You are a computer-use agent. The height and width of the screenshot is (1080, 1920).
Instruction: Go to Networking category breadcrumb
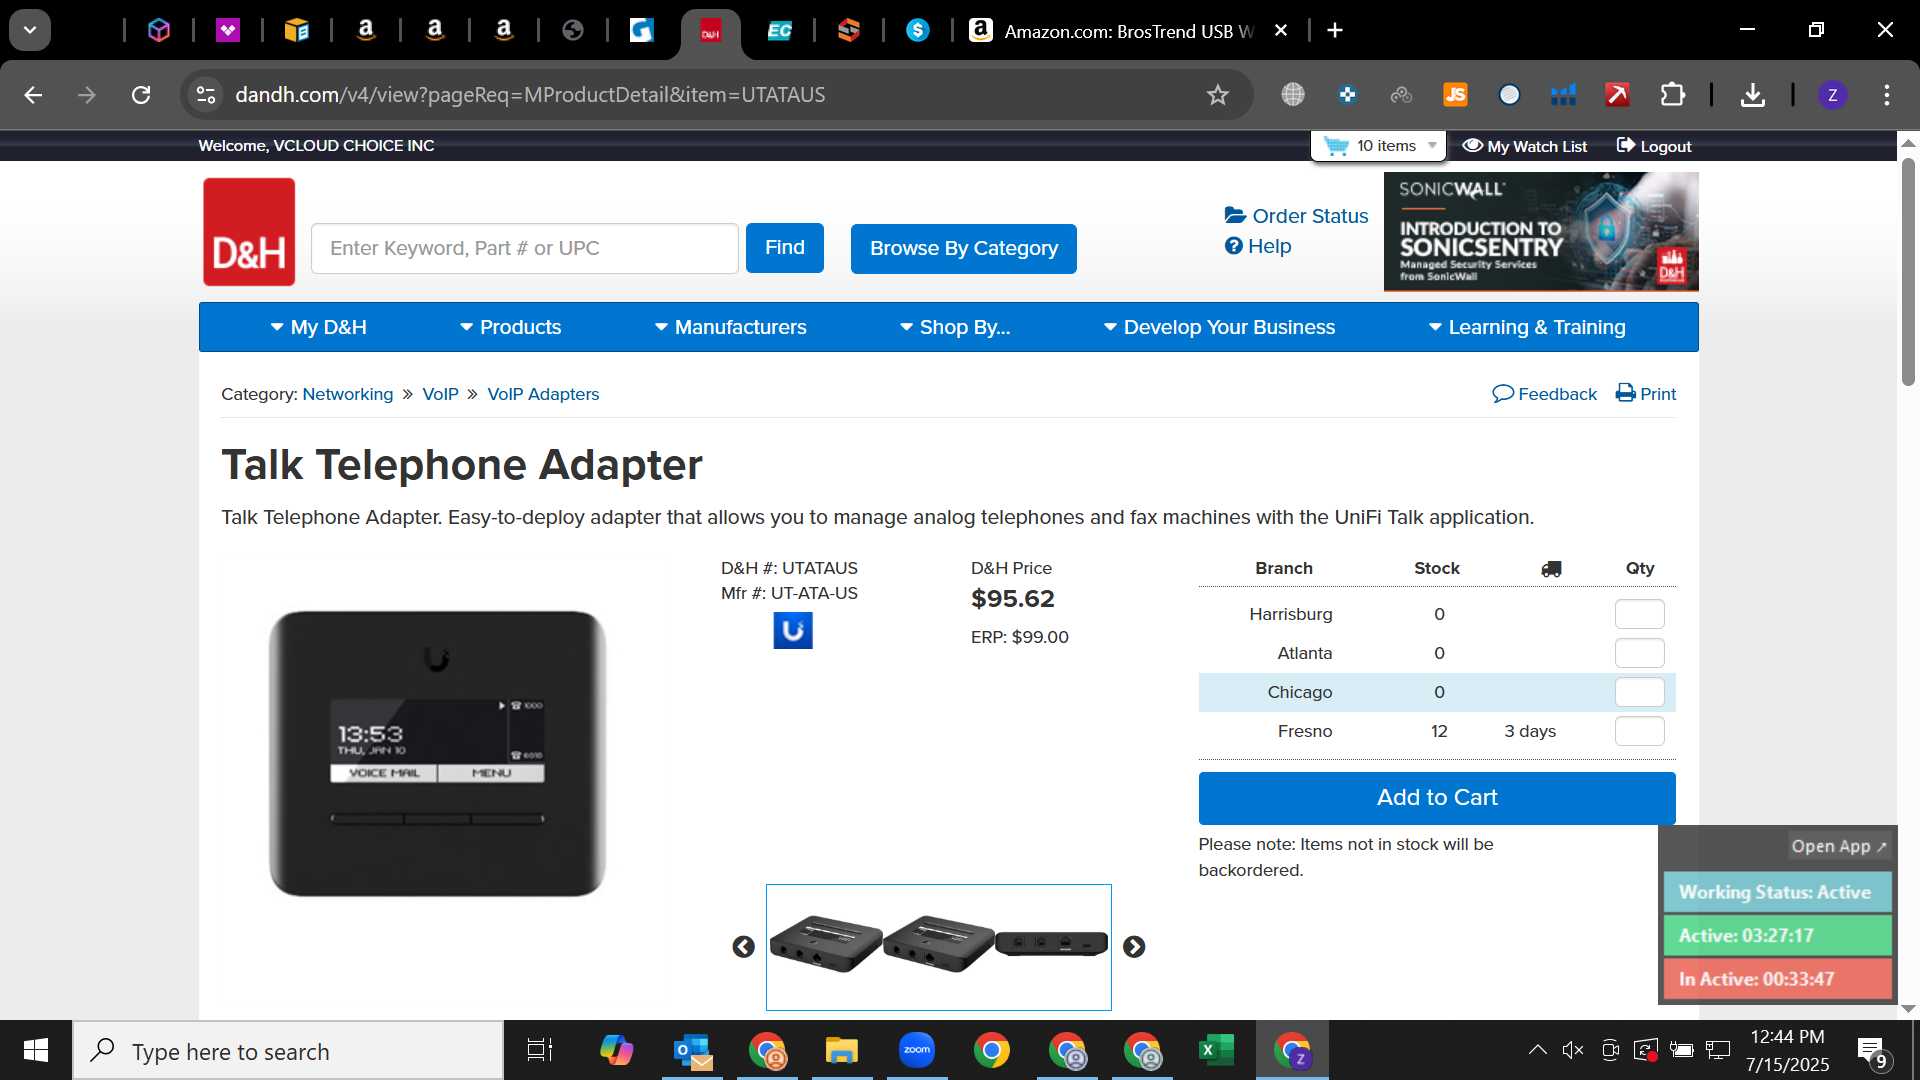[x=348, y=394]
